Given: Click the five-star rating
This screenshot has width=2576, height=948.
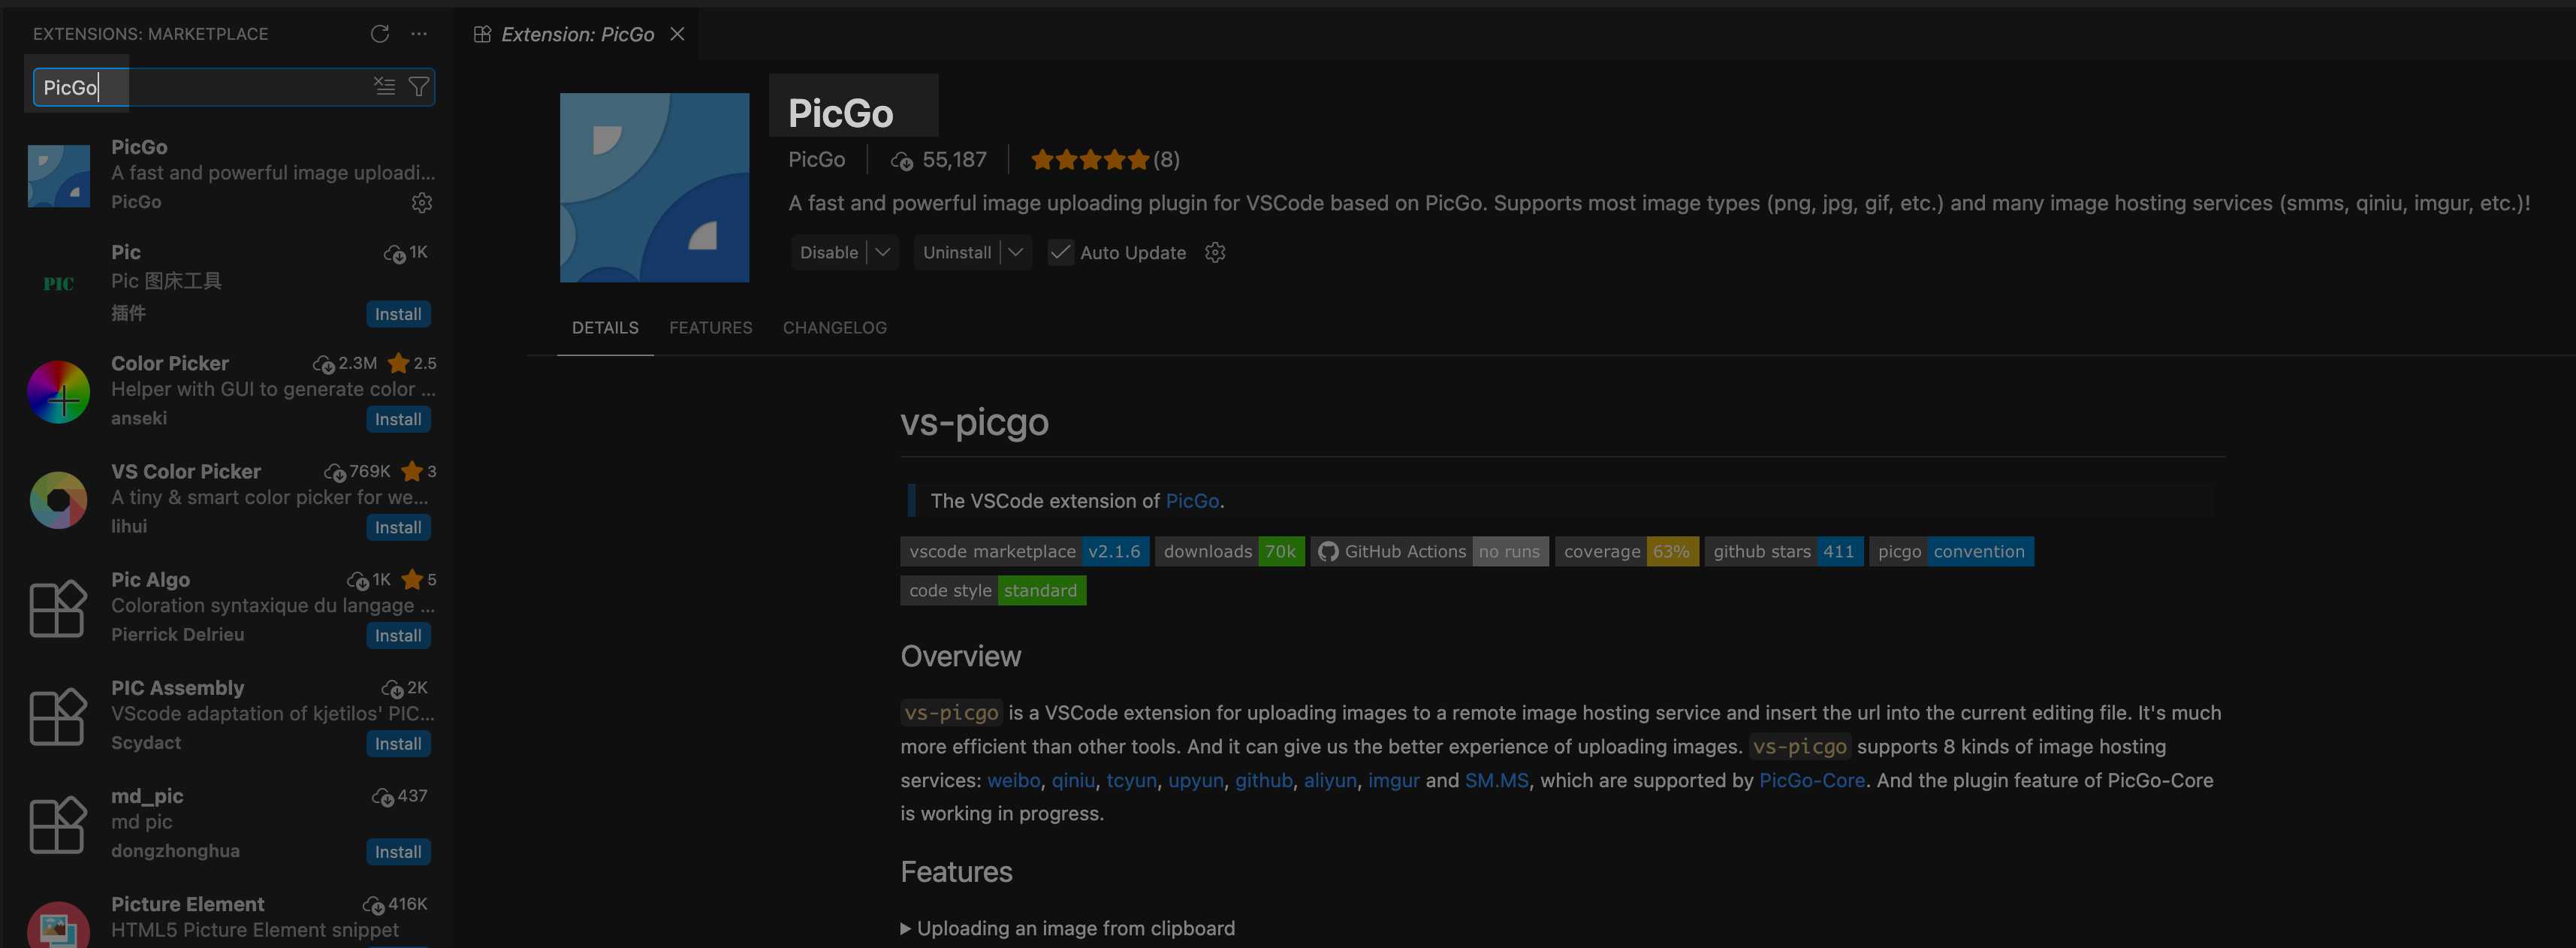Looking at the screenshot, I should click(1089, 160).
